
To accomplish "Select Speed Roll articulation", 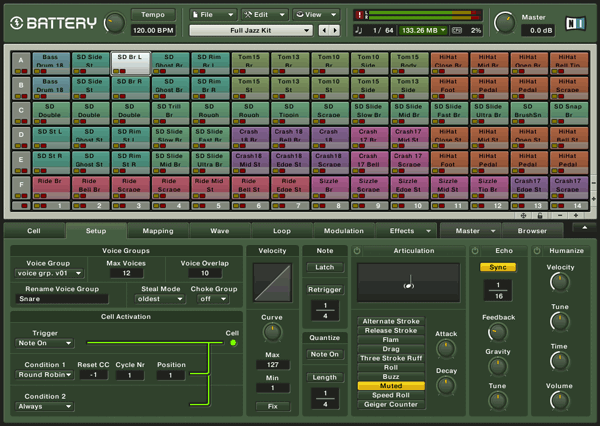I will point(391,395).
